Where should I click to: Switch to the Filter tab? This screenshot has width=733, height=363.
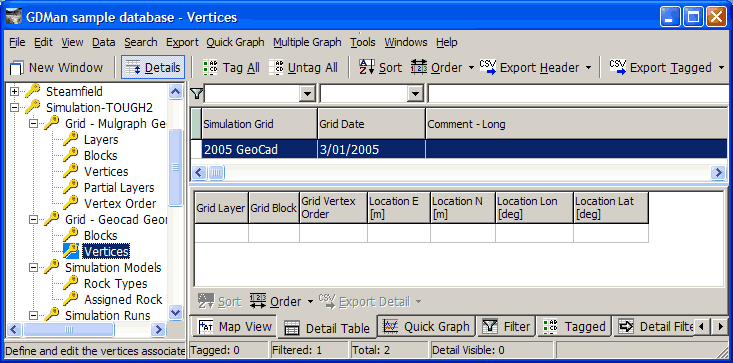coord(506,327)
